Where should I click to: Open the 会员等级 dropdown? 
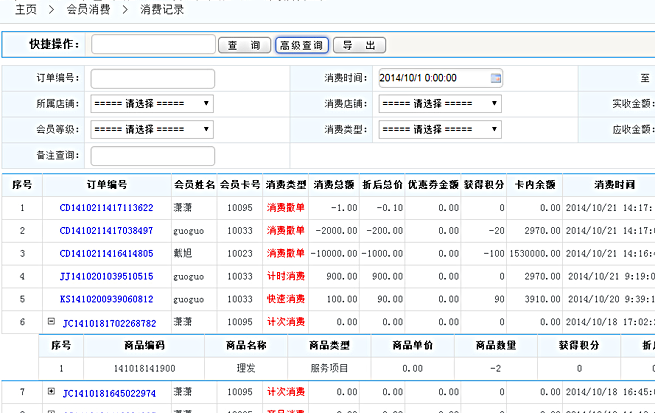pyautogui.click(x=152, y=129)
